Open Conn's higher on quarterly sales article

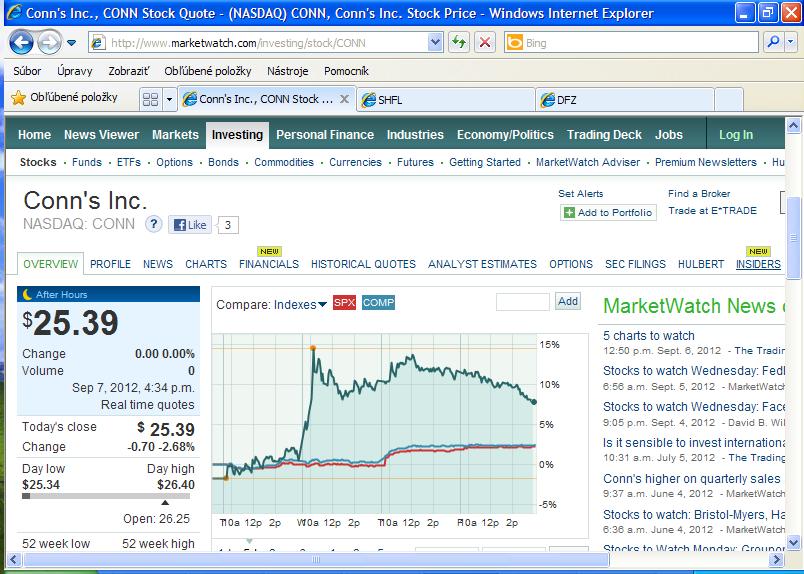[x=691, y=479]
